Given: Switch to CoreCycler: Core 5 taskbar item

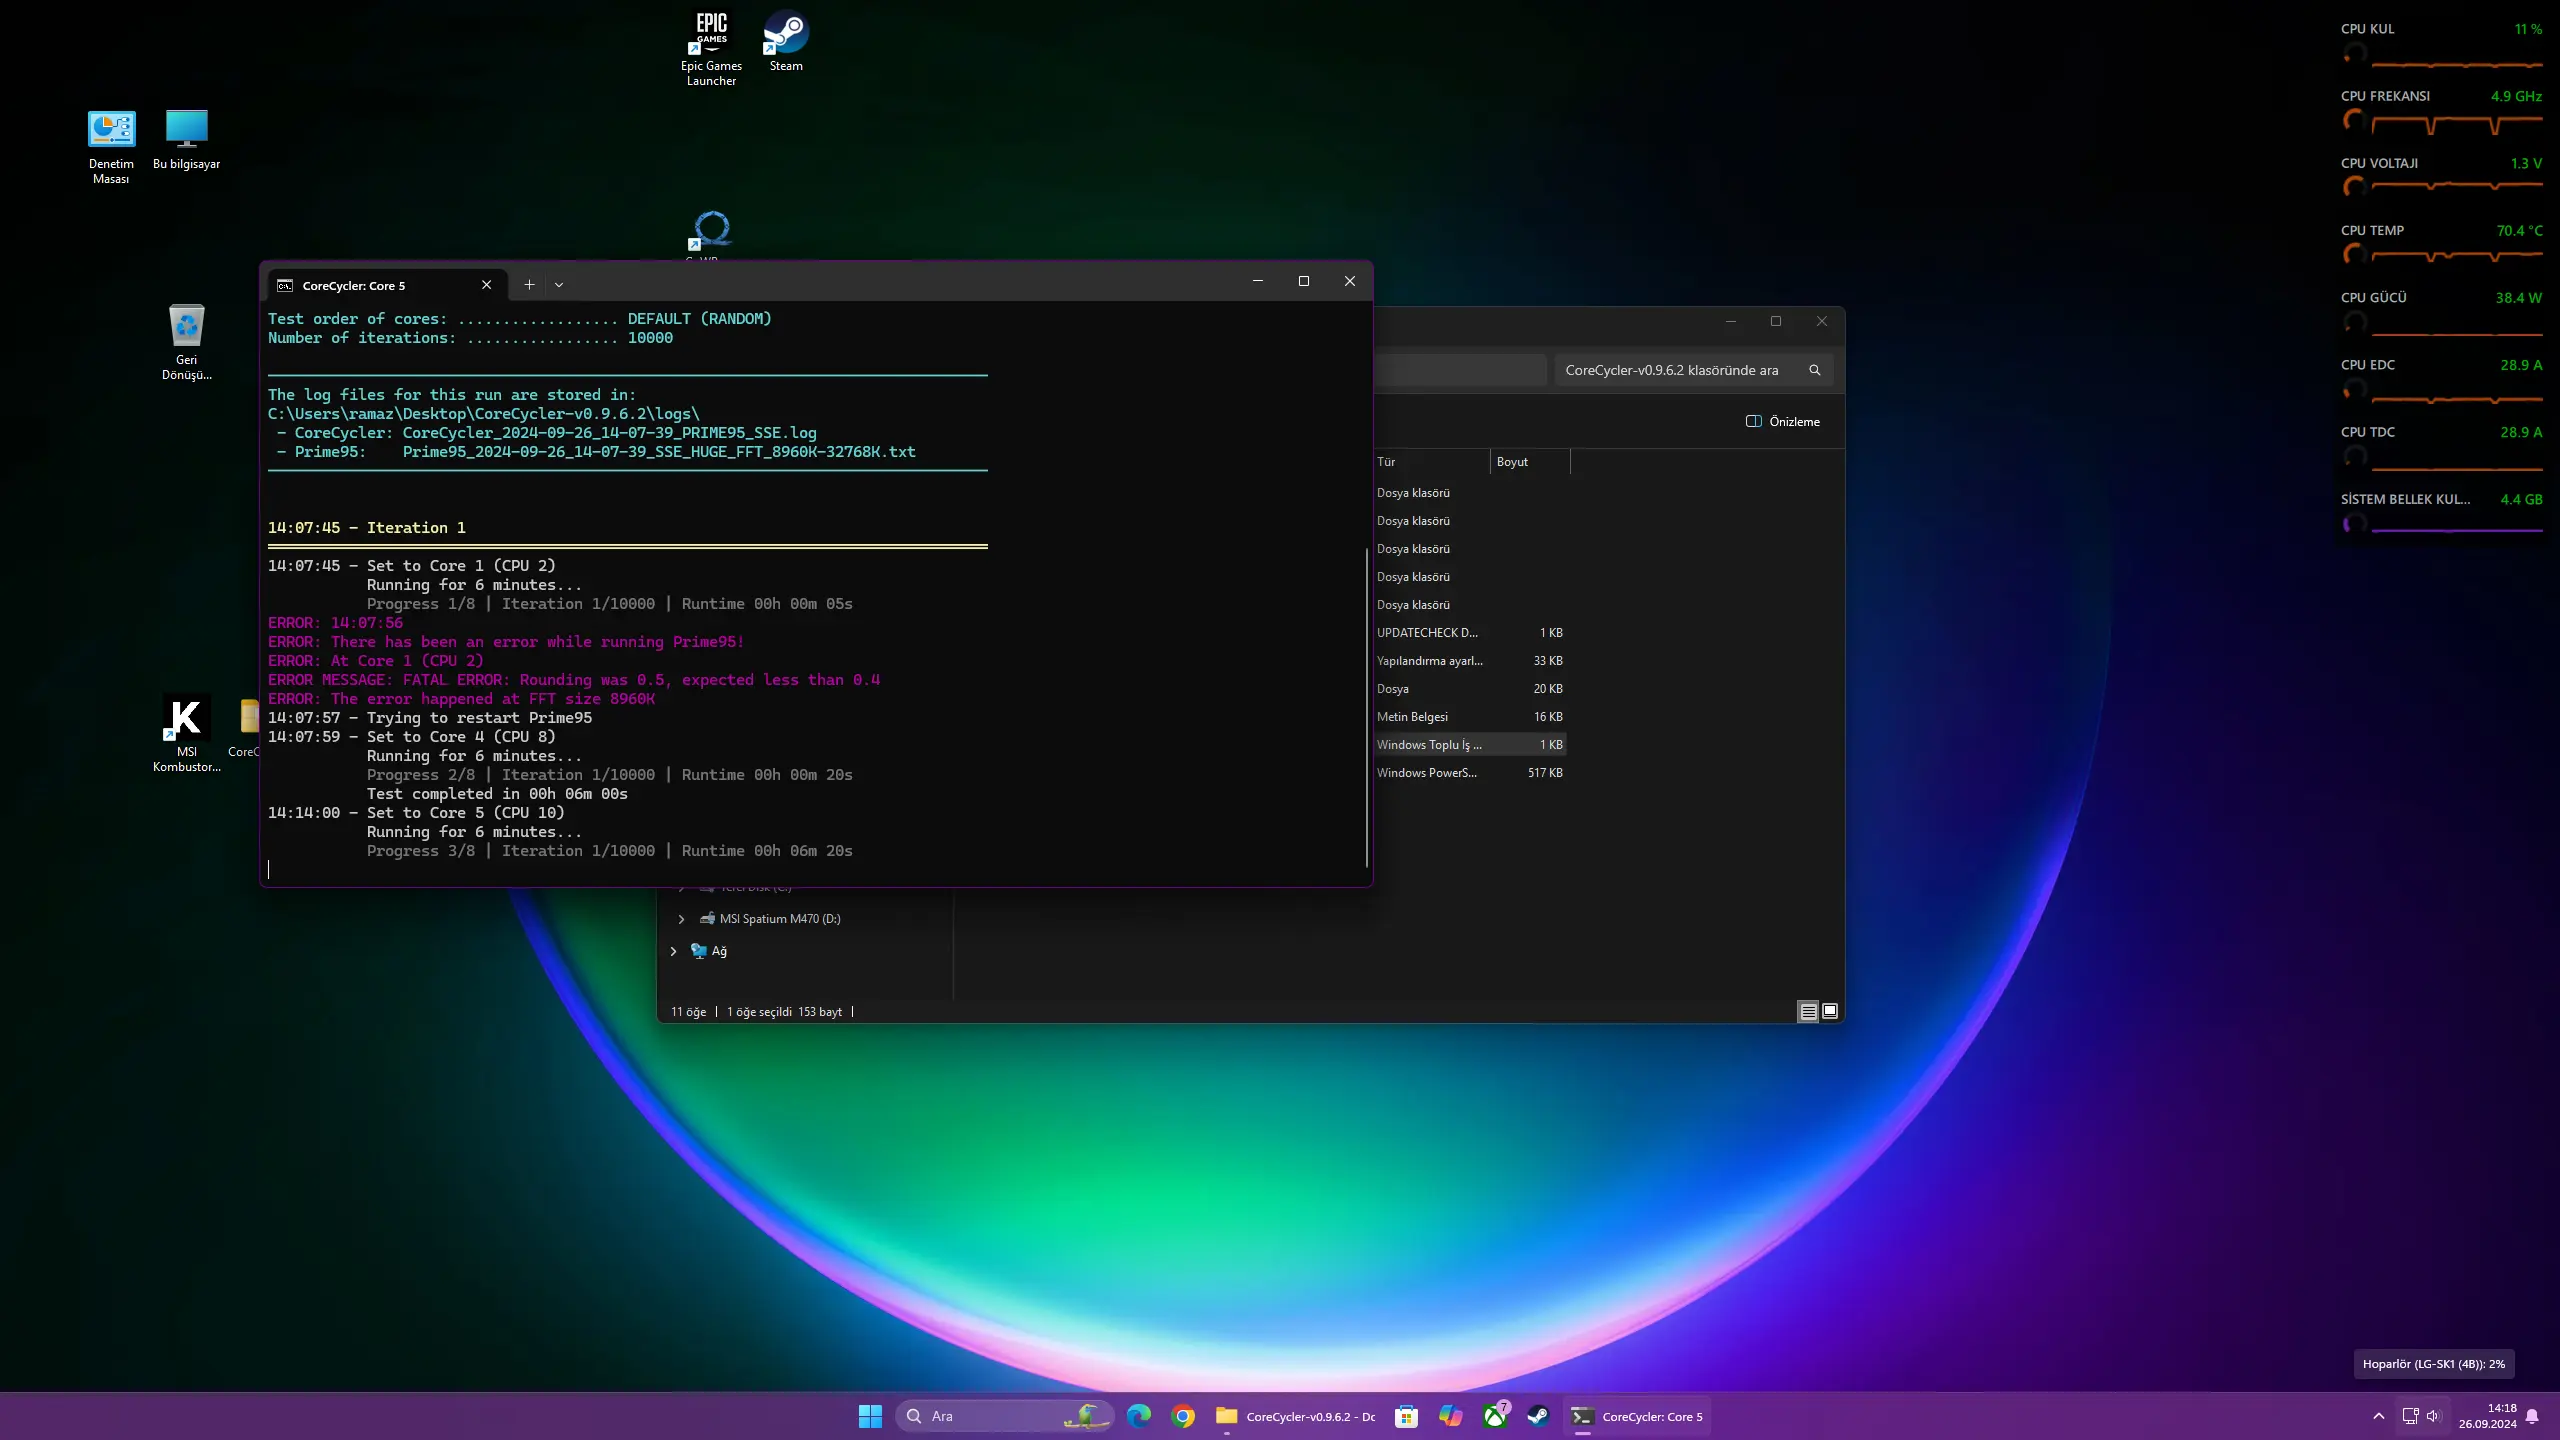Looking at the screenshot, I should pyautogui.click(x=1636, y=1416).
